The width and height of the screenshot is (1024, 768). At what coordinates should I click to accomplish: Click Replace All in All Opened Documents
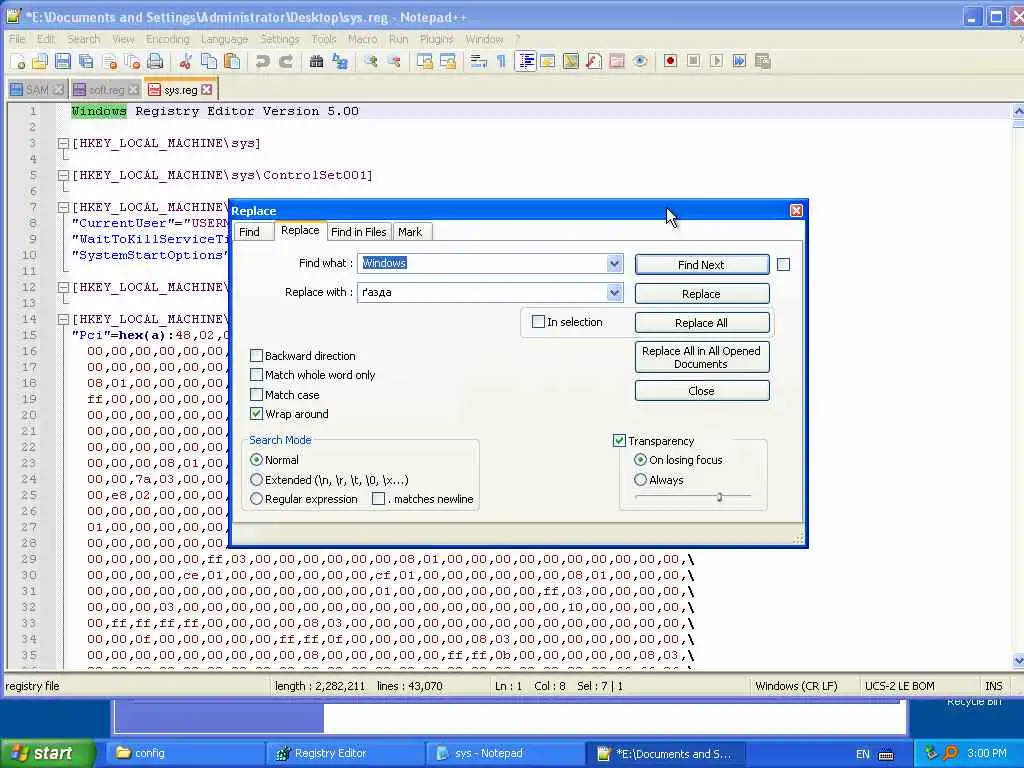click(x=701, y=357)
